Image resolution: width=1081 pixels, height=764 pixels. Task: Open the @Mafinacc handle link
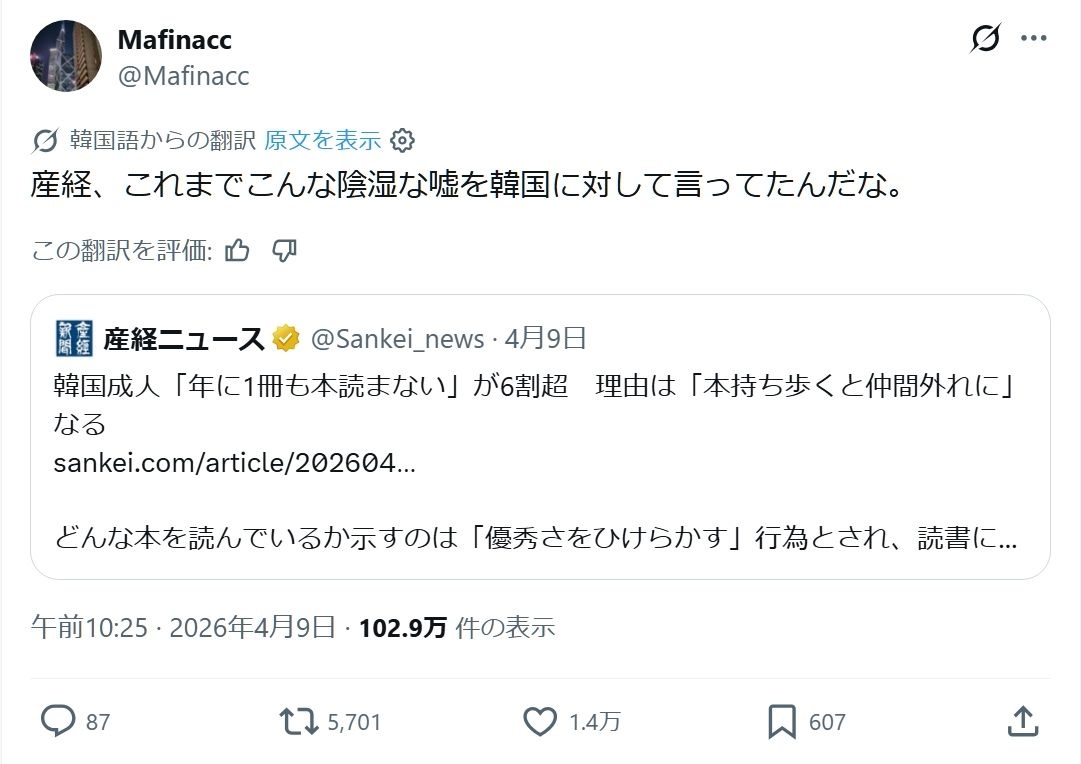click(183, 76)
